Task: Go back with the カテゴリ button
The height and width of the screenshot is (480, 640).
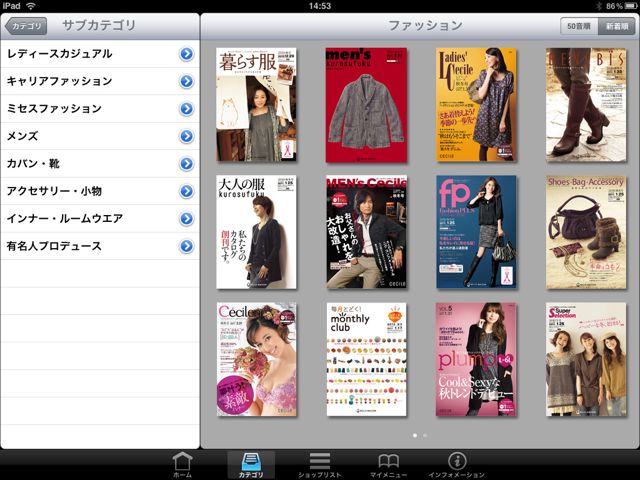Action: [26, 26]
